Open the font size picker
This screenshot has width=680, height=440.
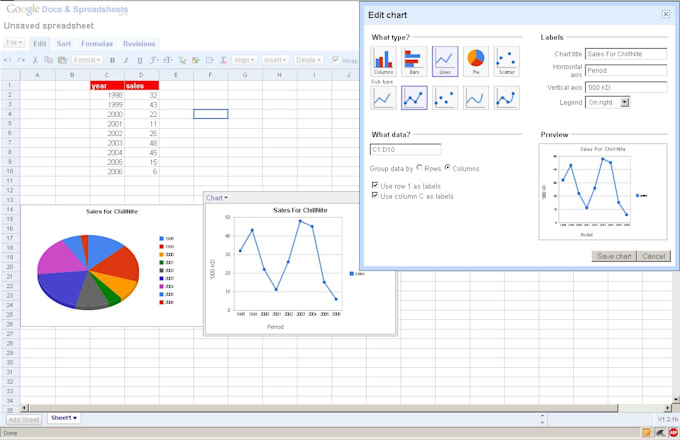[x=168, y=60]
